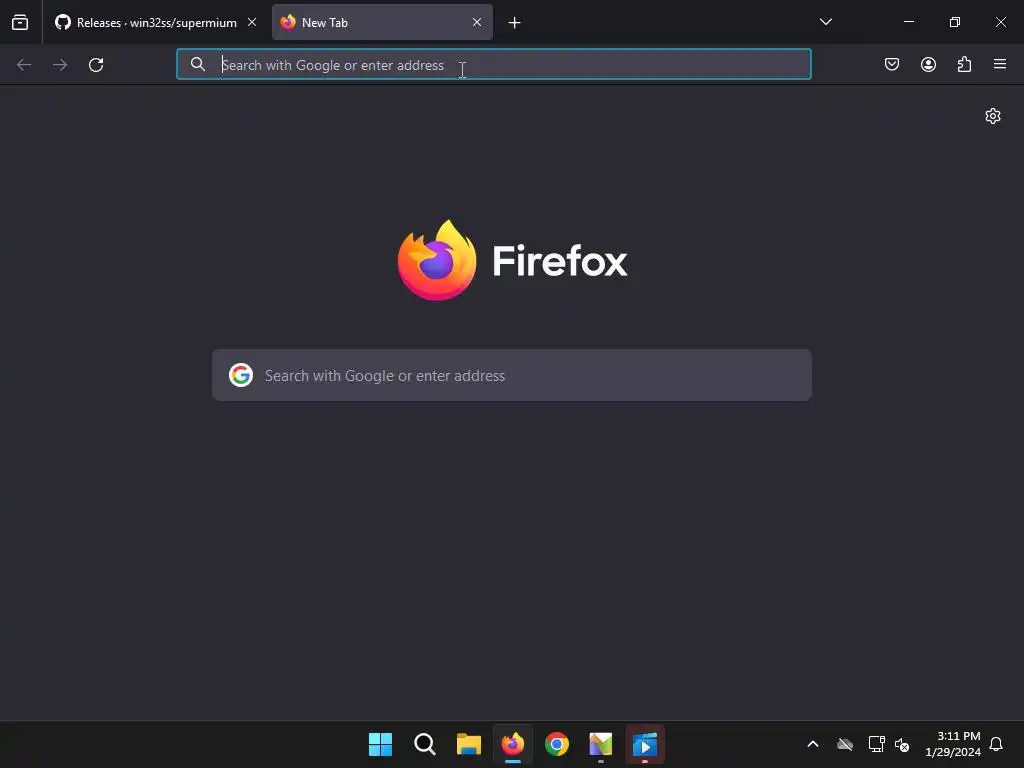This screenshot has width=1024, height=768.
Task: Go back one page
Action: [24, 65]
